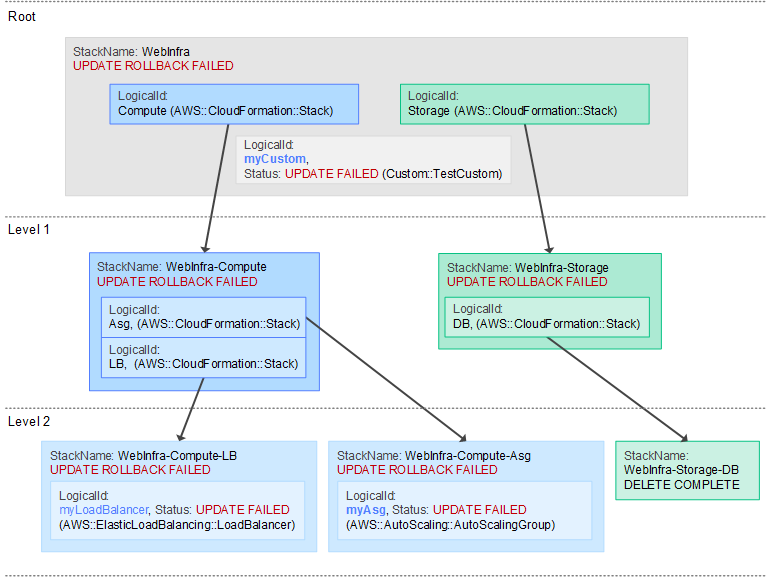This screenshot has width=767, height=577.
Task: Click the WebInfra-Storage stack name
Action: tap(561, 268)
